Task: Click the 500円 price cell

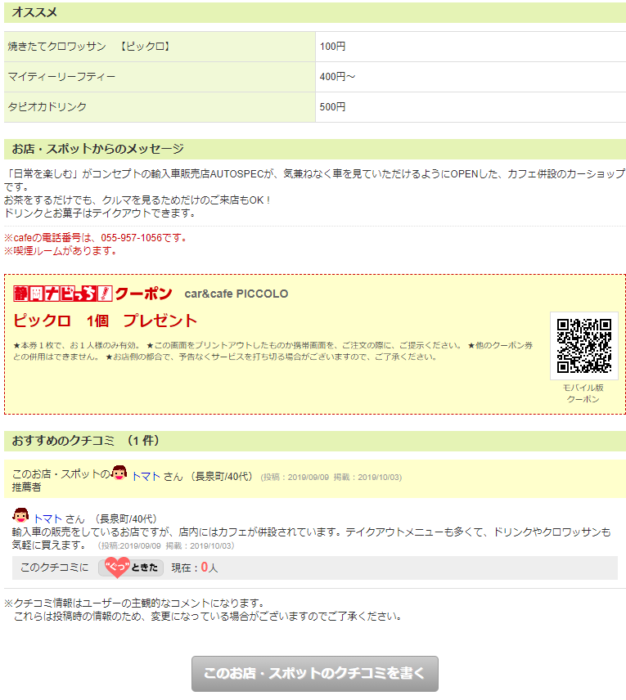Action: tap(332, 107)
